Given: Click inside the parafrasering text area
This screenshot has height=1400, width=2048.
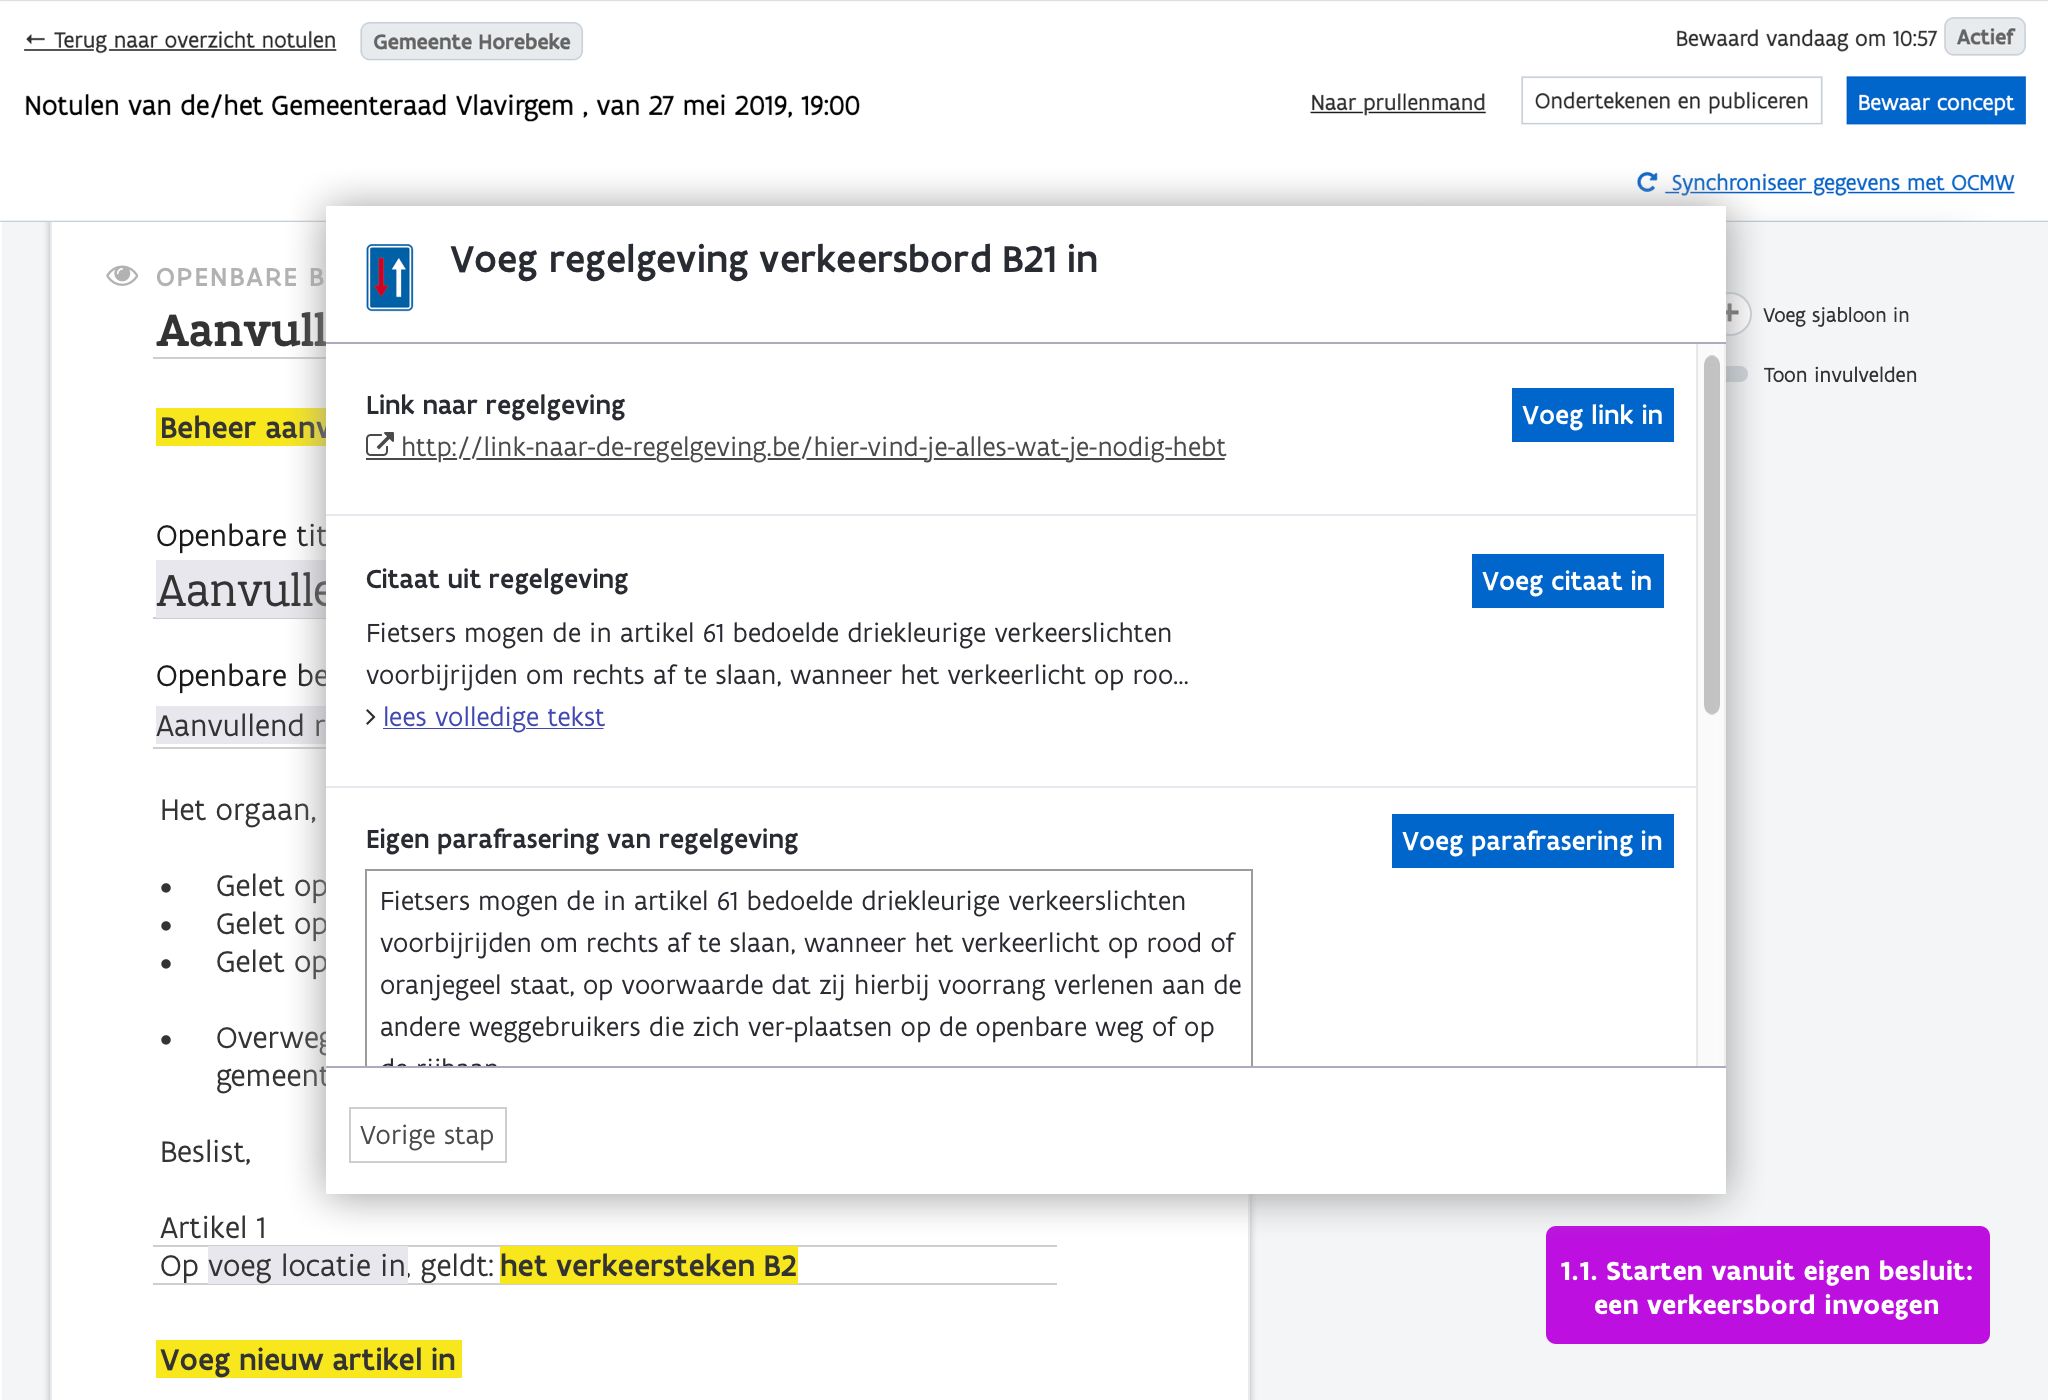Looking at the screenshot, I should tap(808, 965).
